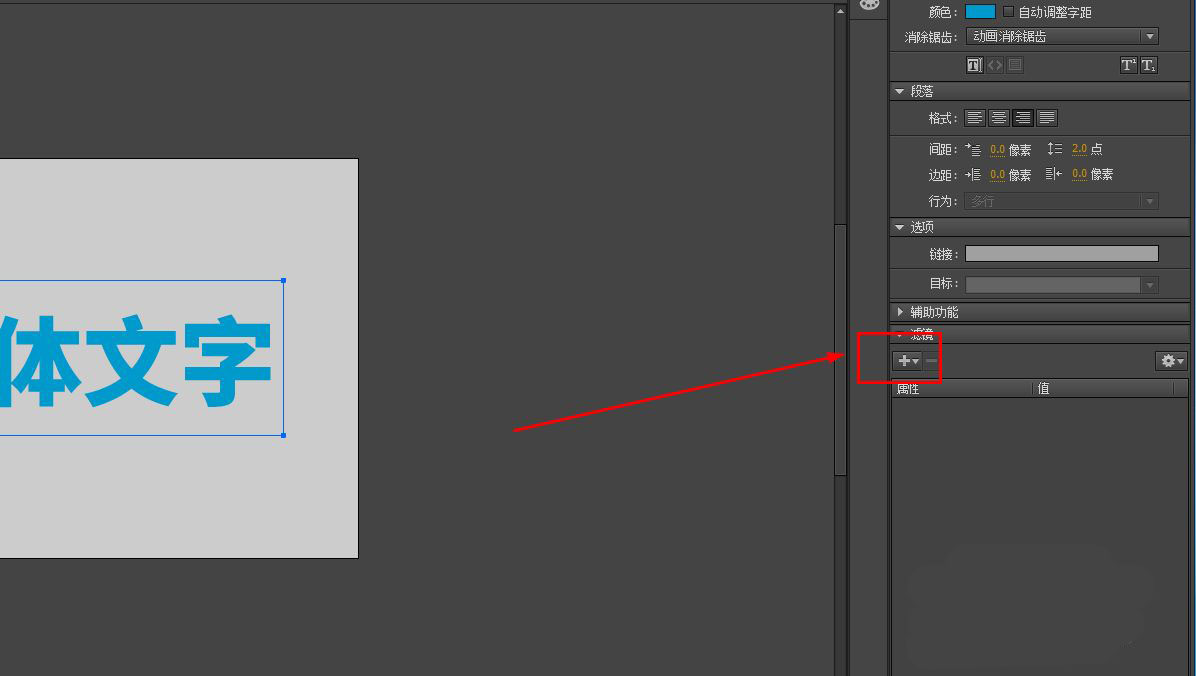Viewport: 1196px width, 676px height.
Task: Open the filter options gear menu
Action: [x=1171, y=361]
